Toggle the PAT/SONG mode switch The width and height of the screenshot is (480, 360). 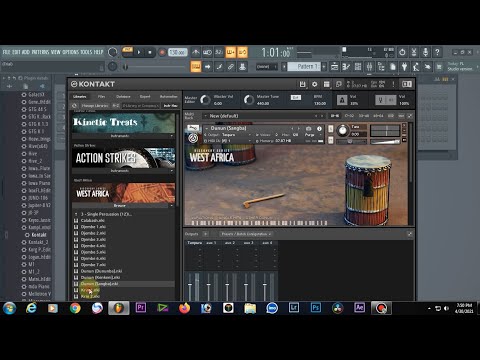[x=127, y=52]
